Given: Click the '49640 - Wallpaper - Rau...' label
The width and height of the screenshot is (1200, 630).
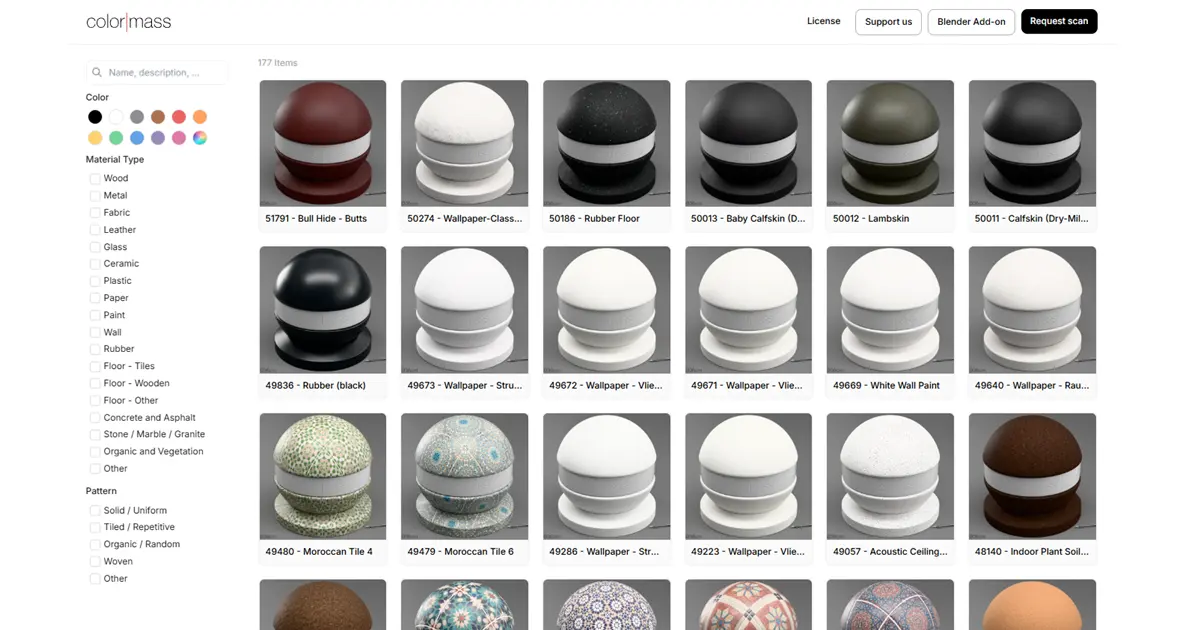Looking at the screenshot, I should (1032, 386).
